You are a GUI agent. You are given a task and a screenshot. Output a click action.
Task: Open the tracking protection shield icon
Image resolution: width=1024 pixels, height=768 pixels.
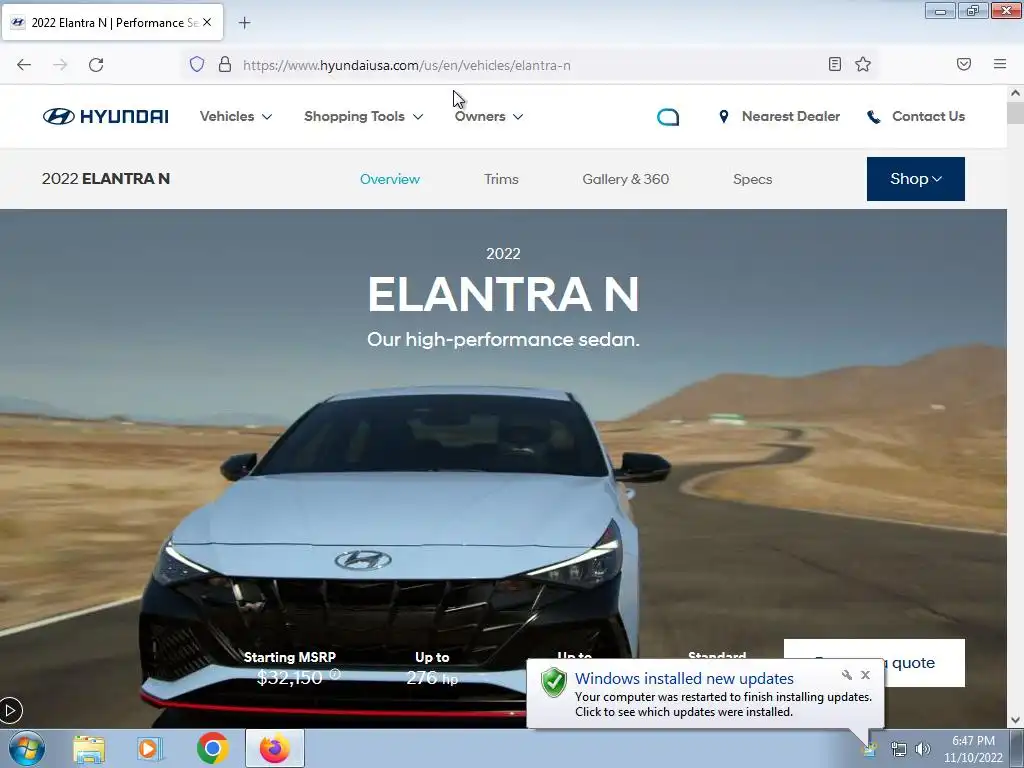197,64
